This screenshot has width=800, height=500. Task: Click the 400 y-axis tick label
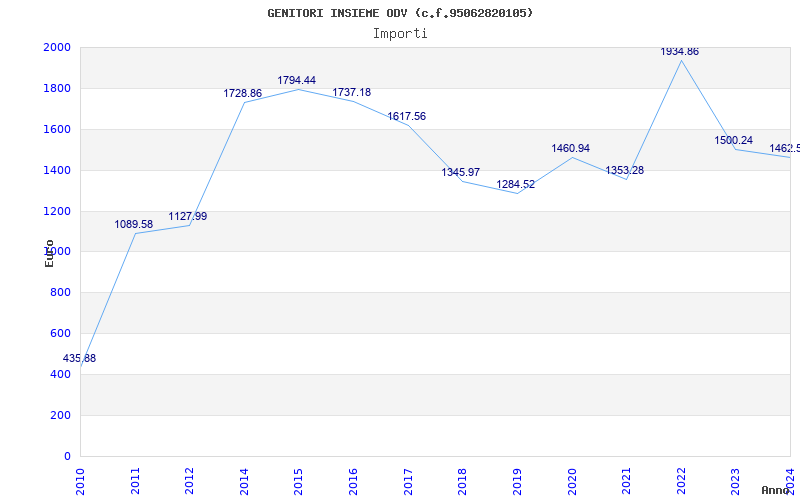pyautogui.click(x=61, y=374)
